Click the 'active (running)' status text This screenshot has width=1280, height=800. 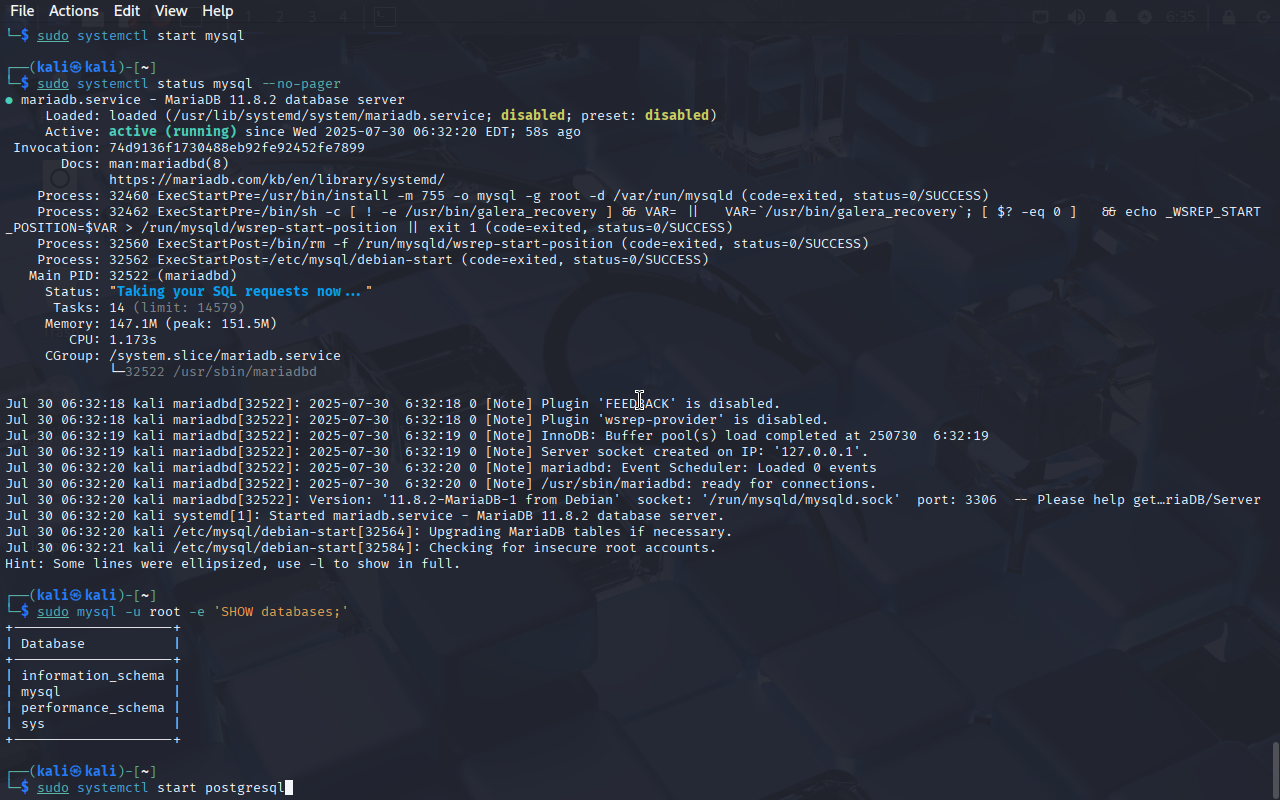click(x=173, y=132)
